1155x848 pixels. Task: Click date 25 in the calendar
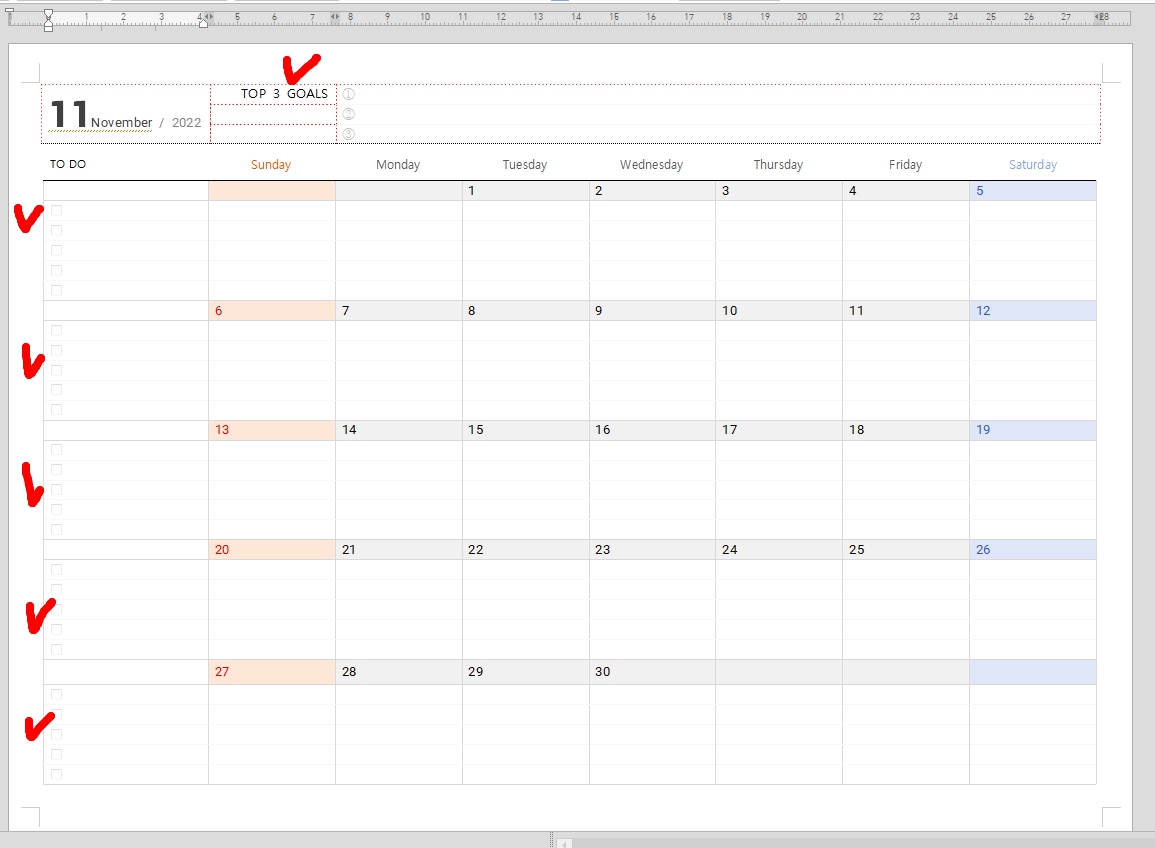point(857,550)
